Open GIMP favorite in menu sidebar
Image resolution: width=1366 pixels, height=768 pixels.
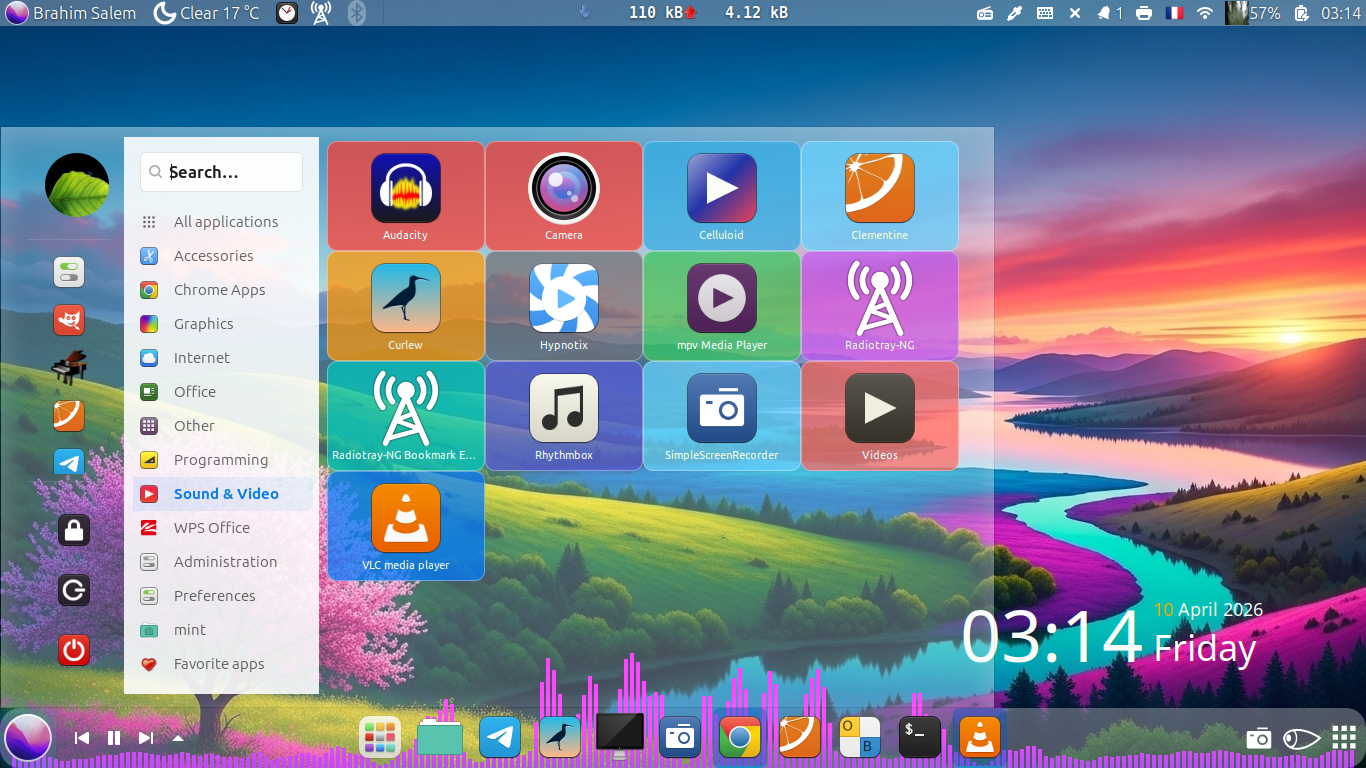[69, 320]
